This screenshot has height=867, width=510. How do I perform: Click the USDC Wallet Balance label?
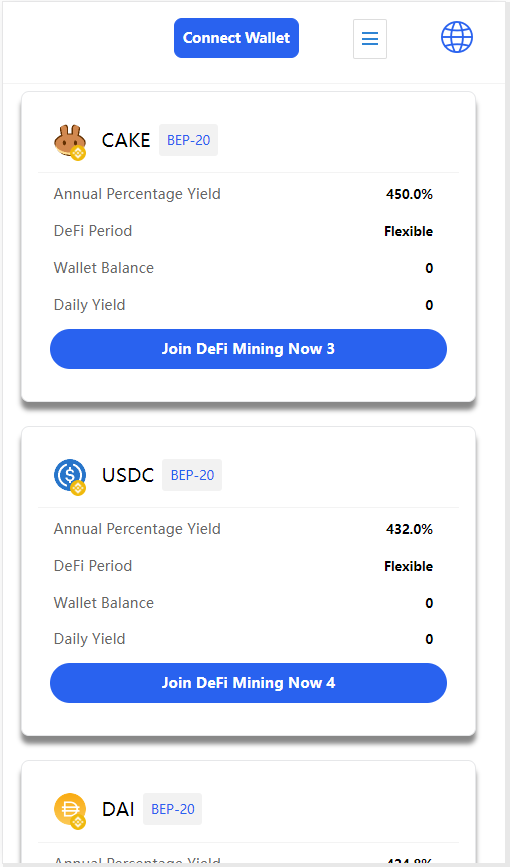[x=104, y=603]
